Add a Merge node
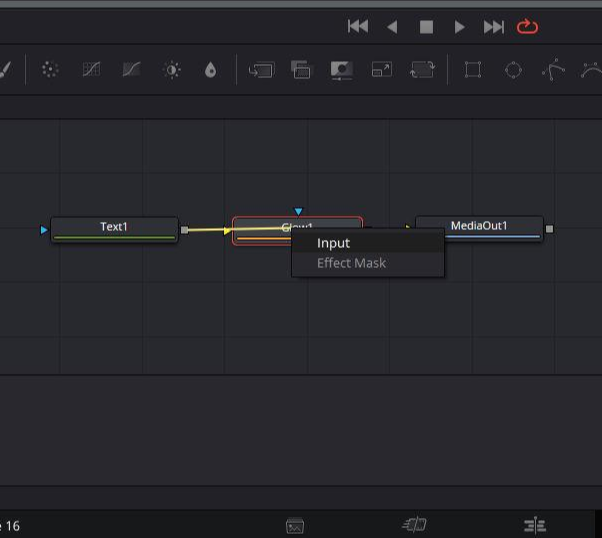The width and height of the screenshot is (602, 538). coord(261,70)
